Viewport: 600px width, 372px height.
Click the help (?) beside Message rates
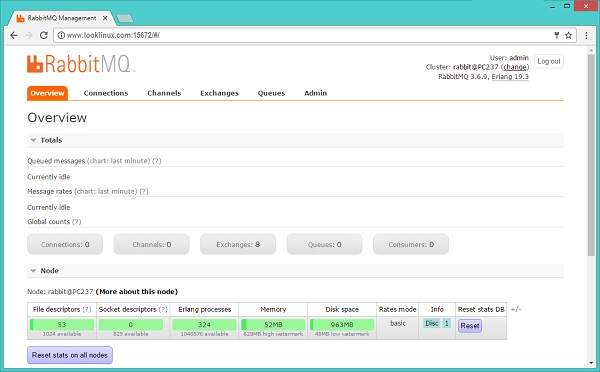point(144,191)
